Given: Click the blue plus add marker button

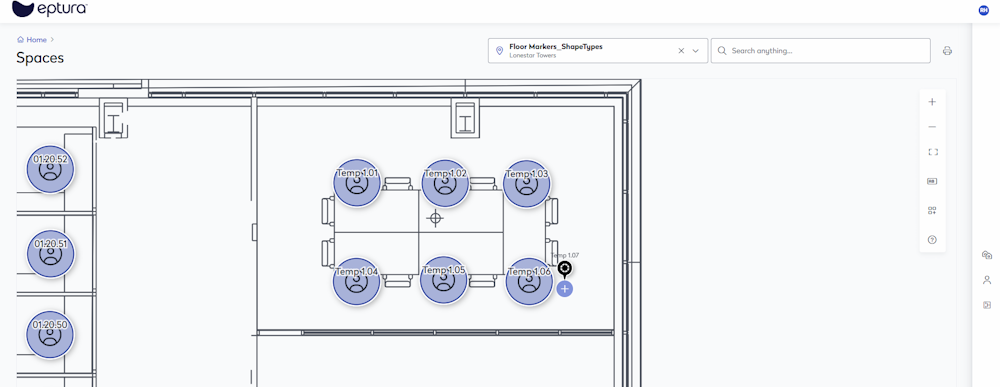Looking at the screenshot, I should (x=564, y=289).
